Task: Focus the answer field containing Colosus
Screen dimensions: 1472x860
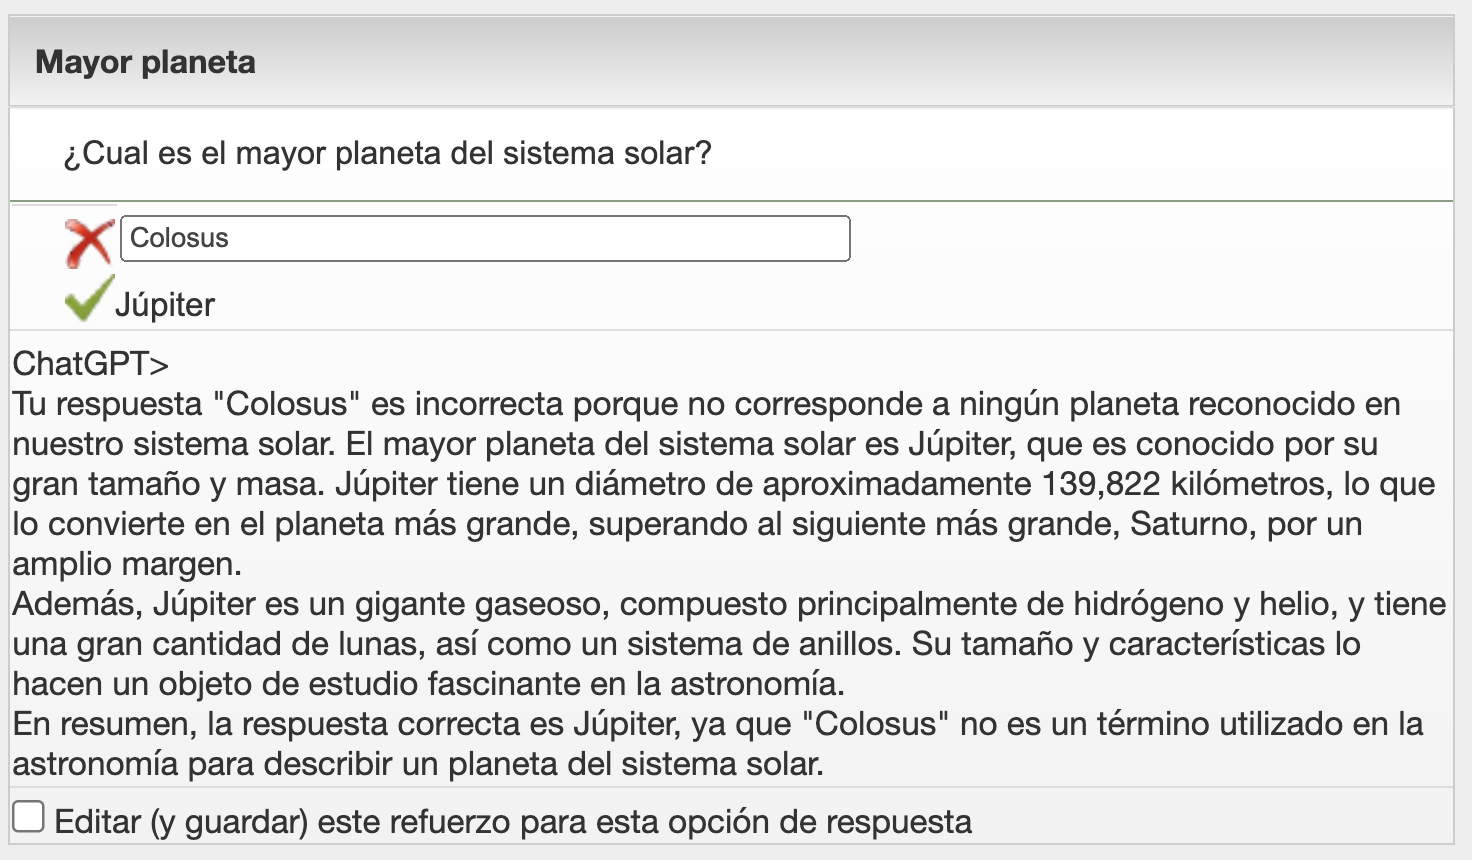Action: tap(485, 239)
